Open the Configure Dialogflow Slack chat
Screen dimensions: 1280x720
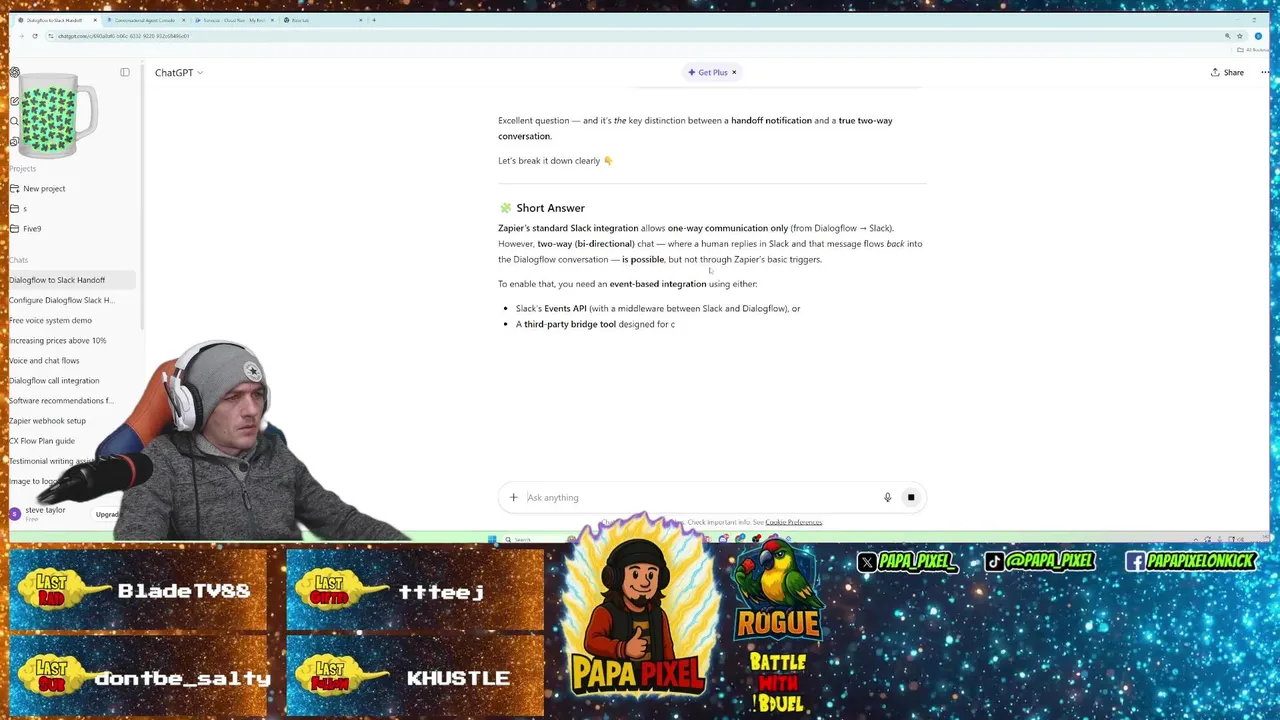tap(62, 300)
